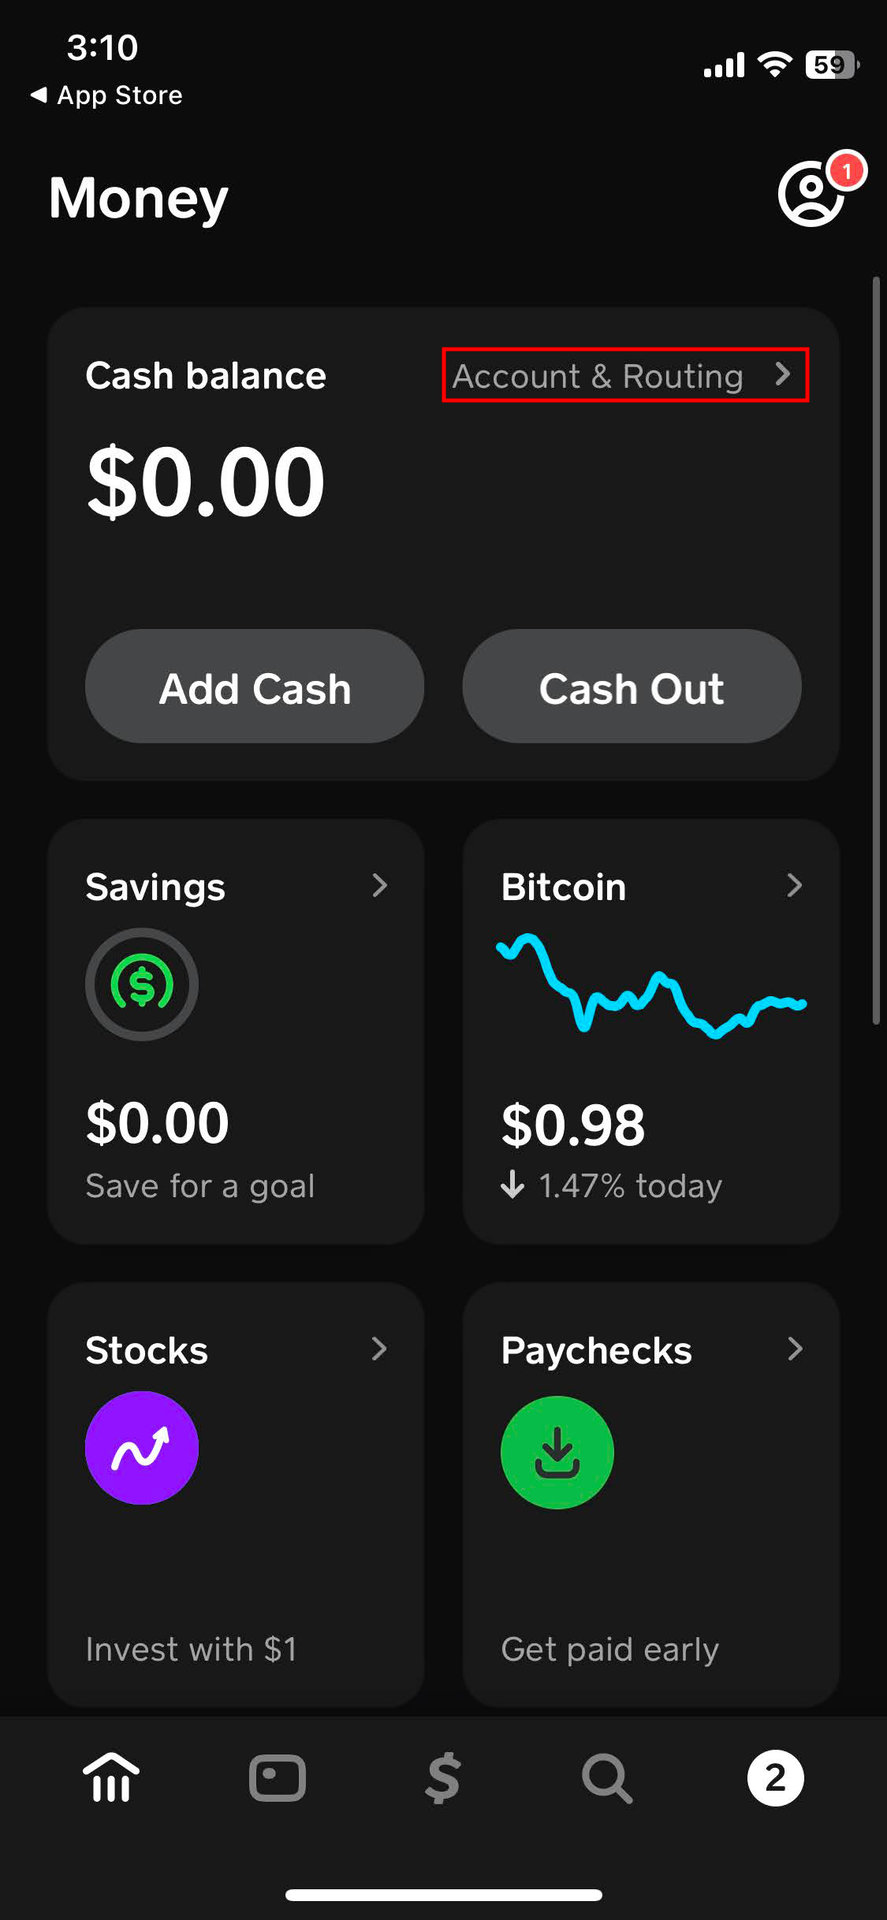Expand the Paychecks card chevron

(x=794, y=1349)
